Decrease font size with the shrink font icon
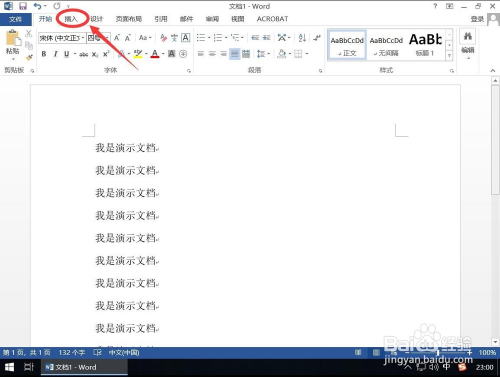This screenshot has height=377, width=500. click(128, 38)
